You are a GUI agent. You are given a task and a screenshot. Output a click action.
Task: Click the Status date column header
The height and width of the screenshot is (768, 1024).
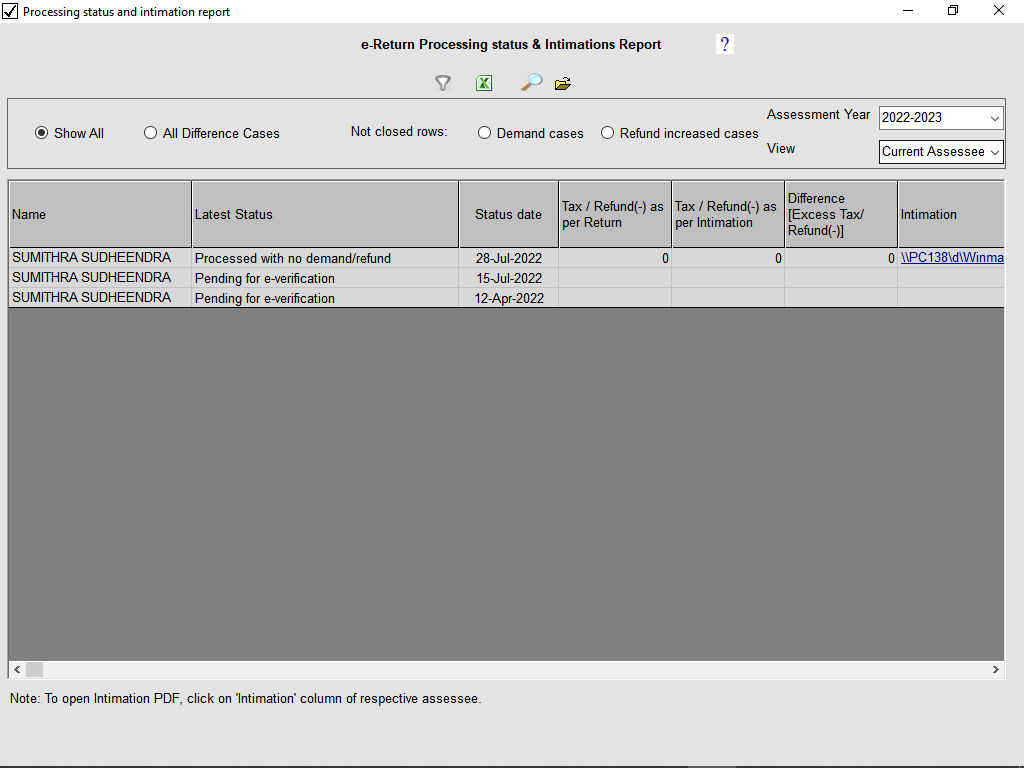pyautogui.click(x=508, y=214)
